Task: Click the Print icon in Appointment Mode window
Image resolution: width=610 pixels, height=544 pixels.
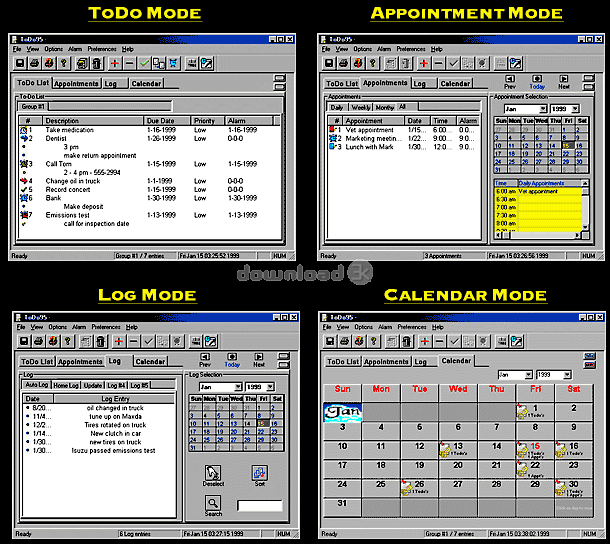Action: click(x=344, y=63)
